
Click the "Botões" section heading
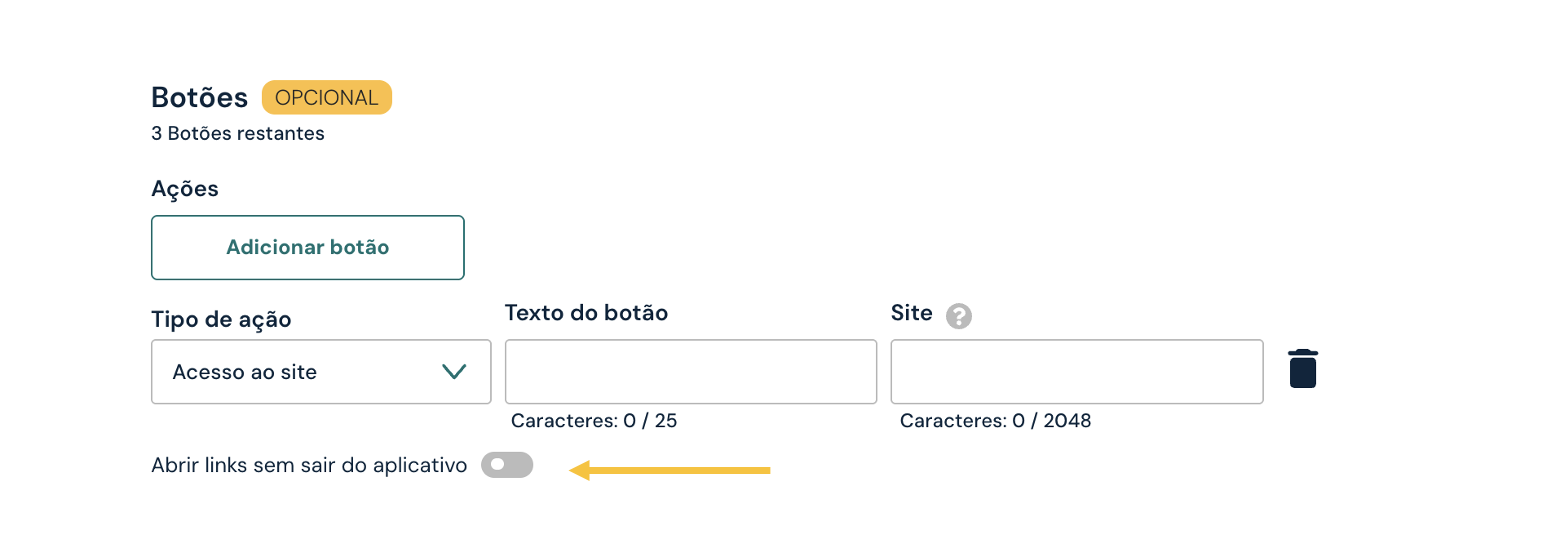[x=200, y=98]
